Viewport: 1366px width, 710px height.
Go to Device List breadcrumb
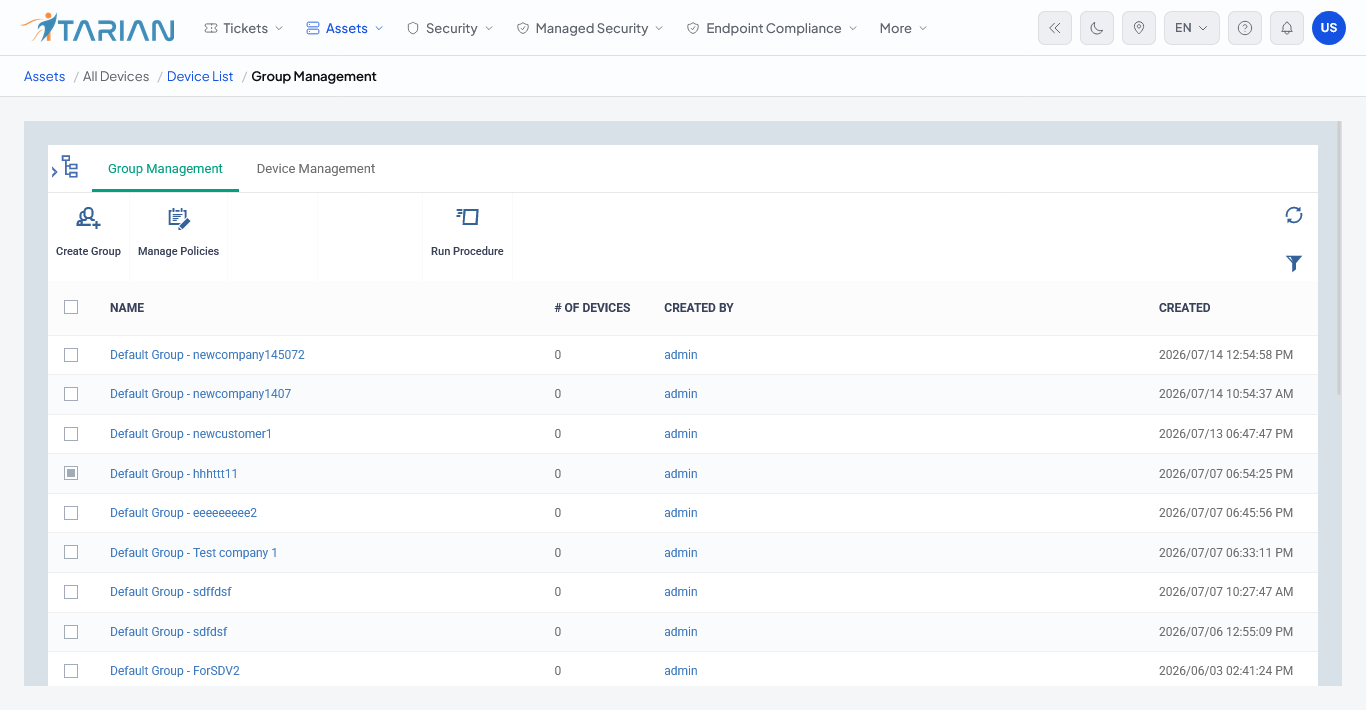pos(200,76)
